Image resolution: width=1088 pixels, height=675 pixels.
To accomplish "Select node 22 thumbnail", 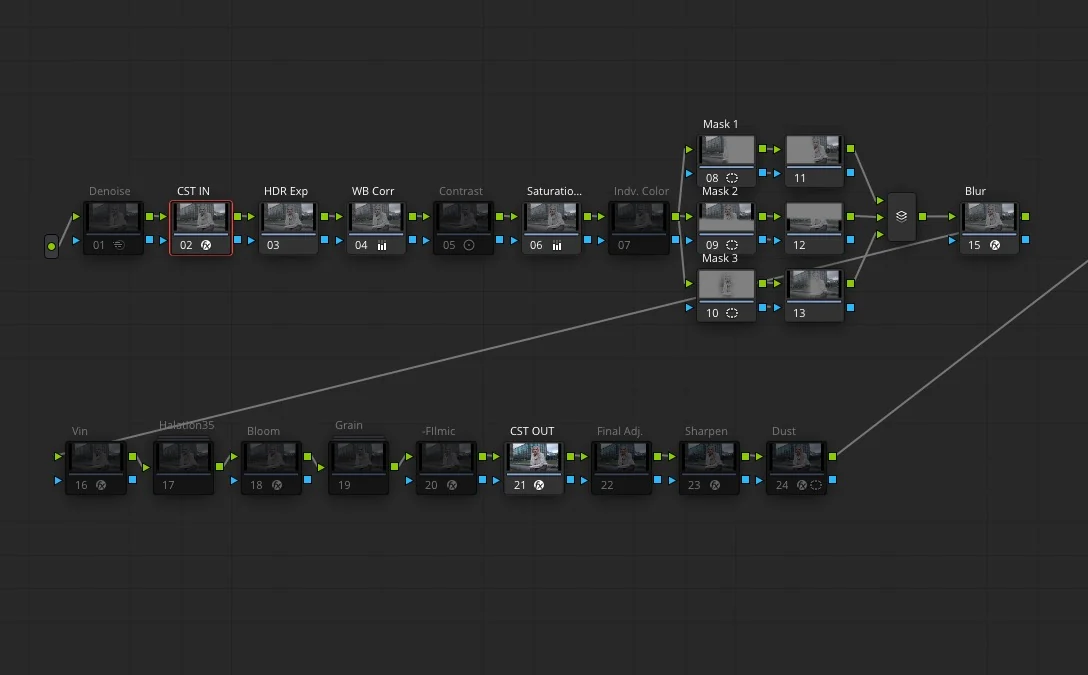I will tap(621, 458).
